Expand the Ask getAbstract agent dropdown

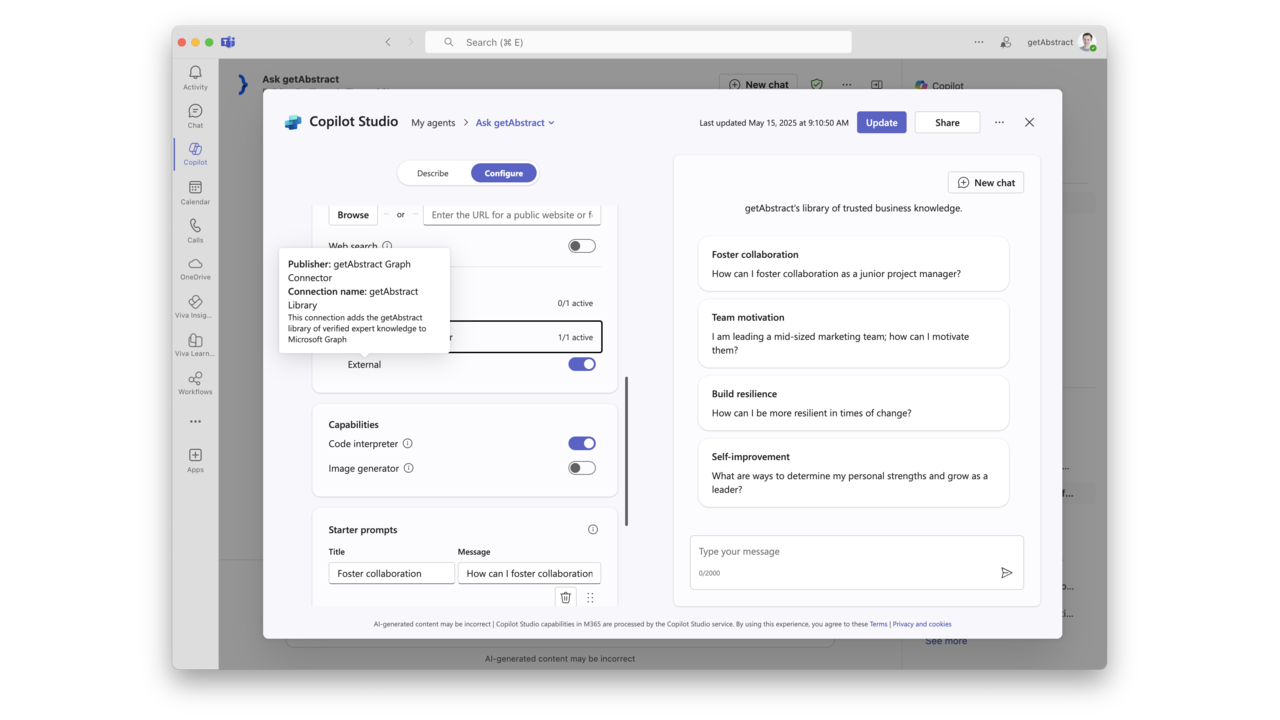tap(515, 123)
